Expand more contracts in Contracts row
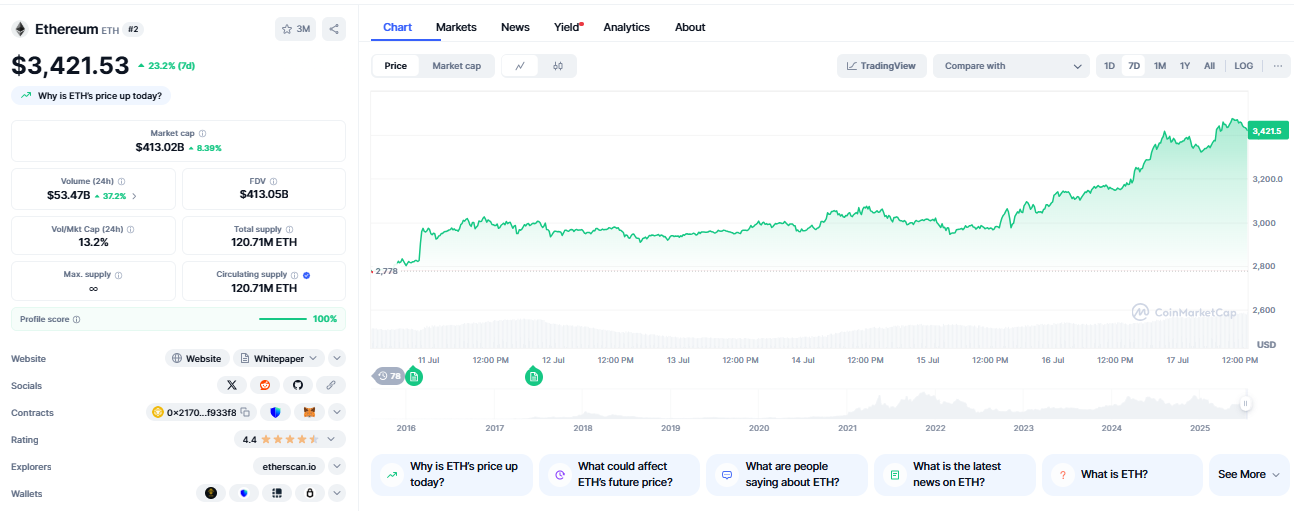Screen dimensions: 1294x511 click(x=337, y=412)
